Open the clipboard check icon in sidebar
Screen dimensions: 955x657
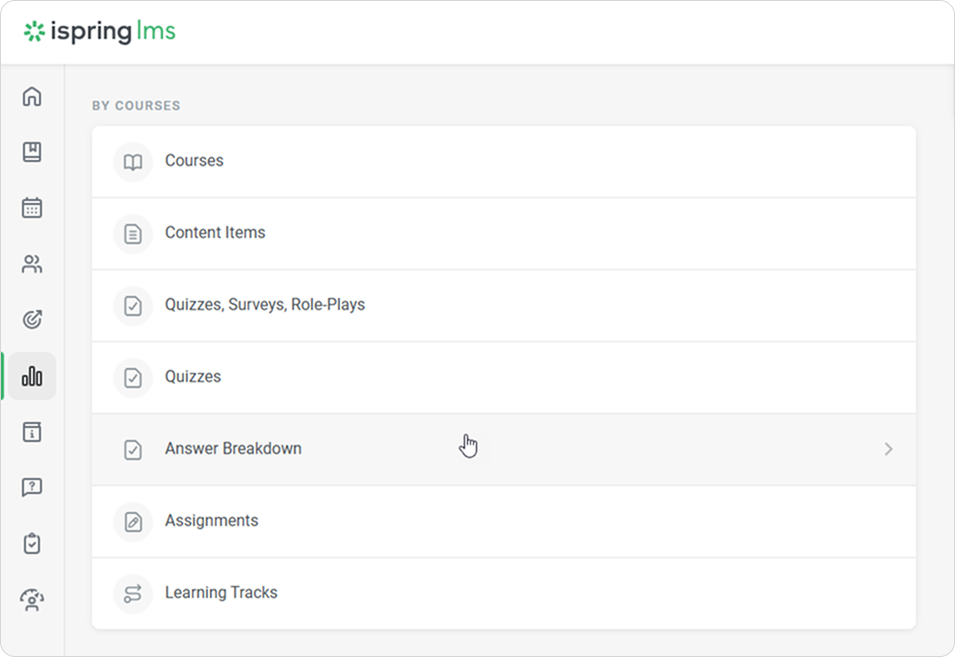32,544
